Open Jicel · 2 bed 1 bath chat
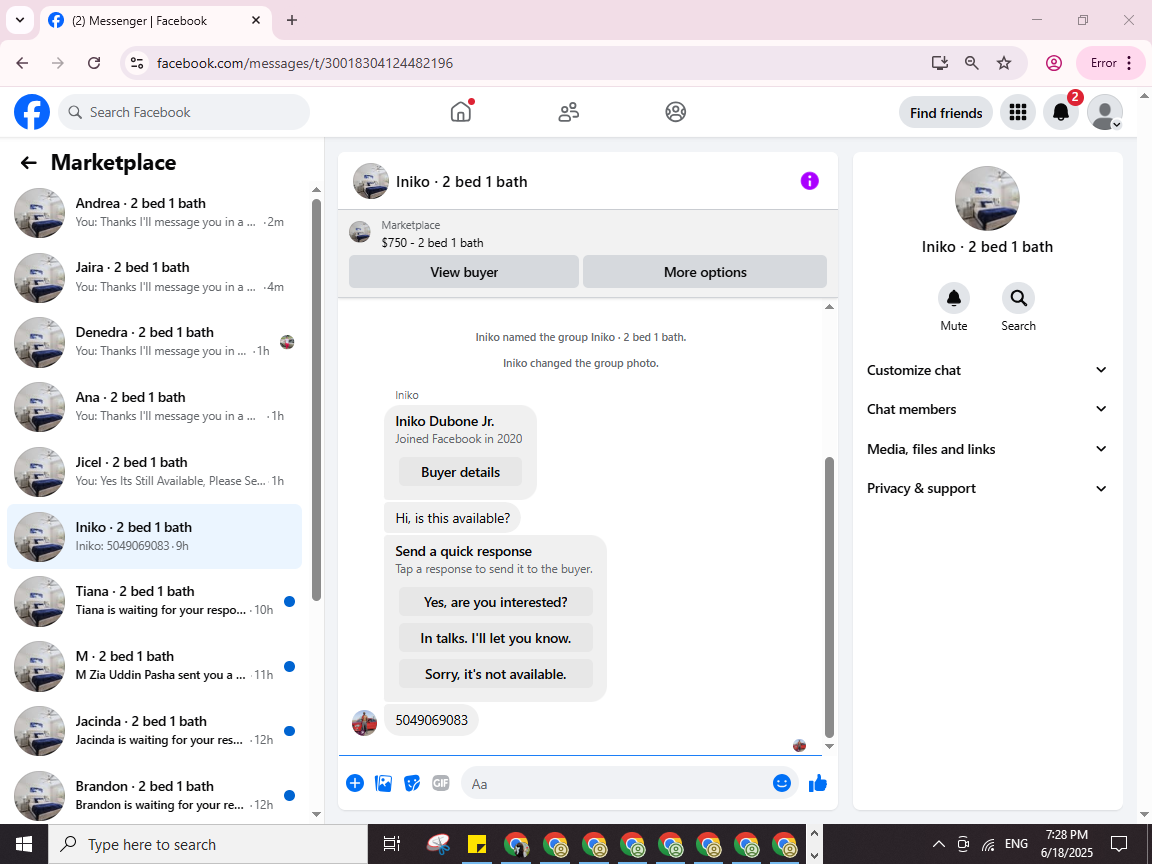Screen dimensions: 1152x864 coord(154,472)
